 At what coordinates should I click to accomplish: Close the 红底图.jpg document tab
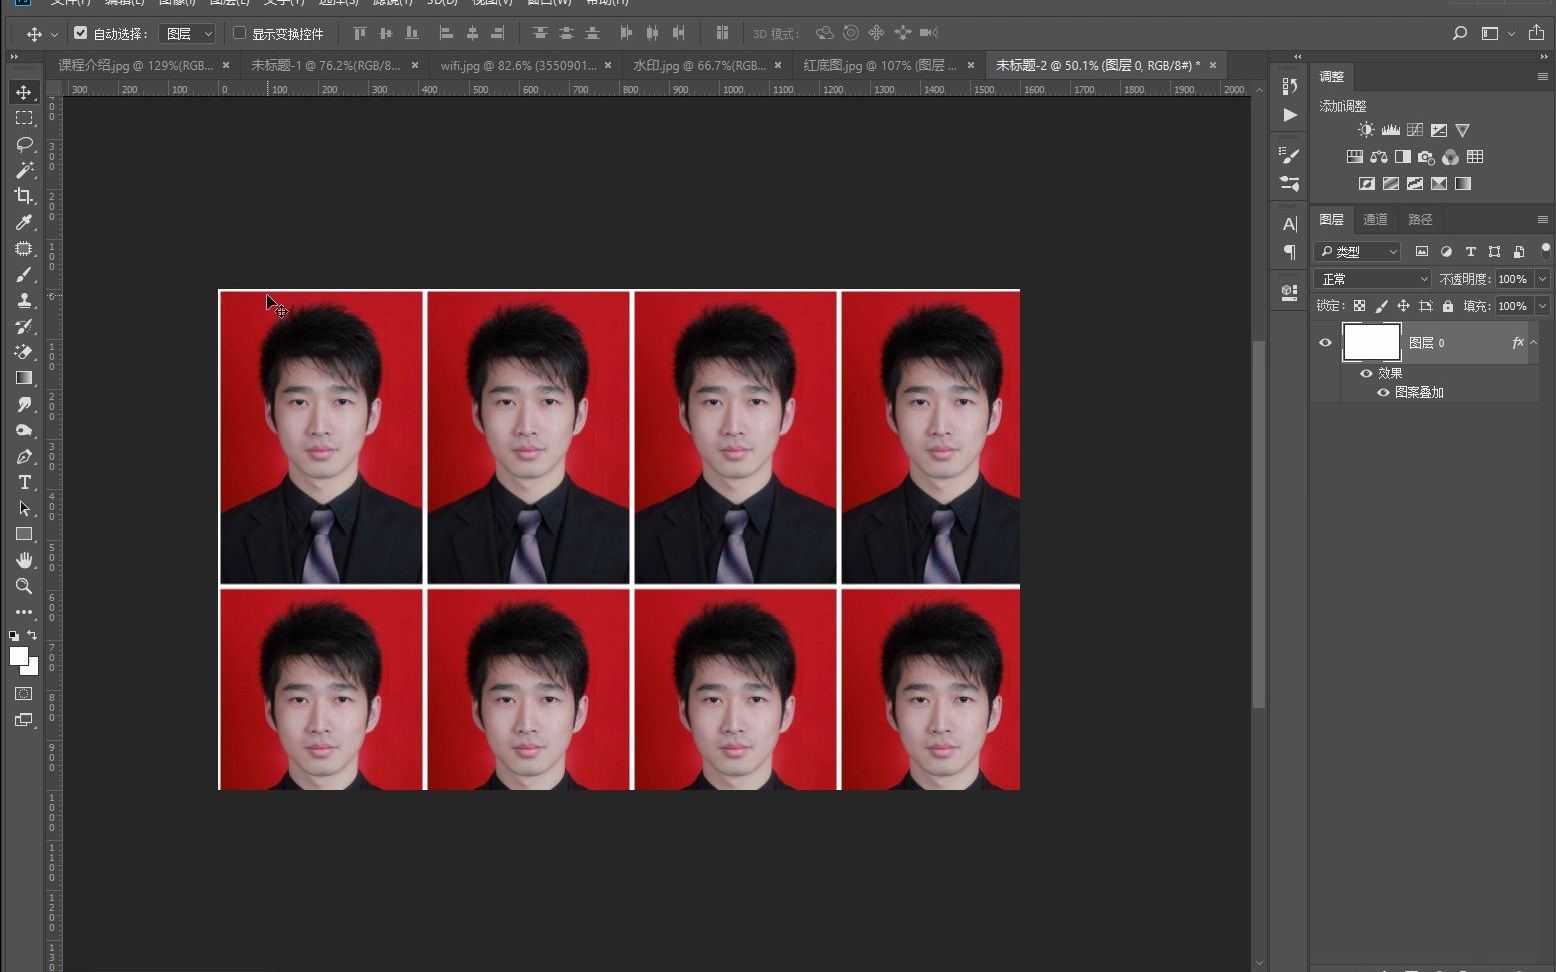[x=970, y=66]
